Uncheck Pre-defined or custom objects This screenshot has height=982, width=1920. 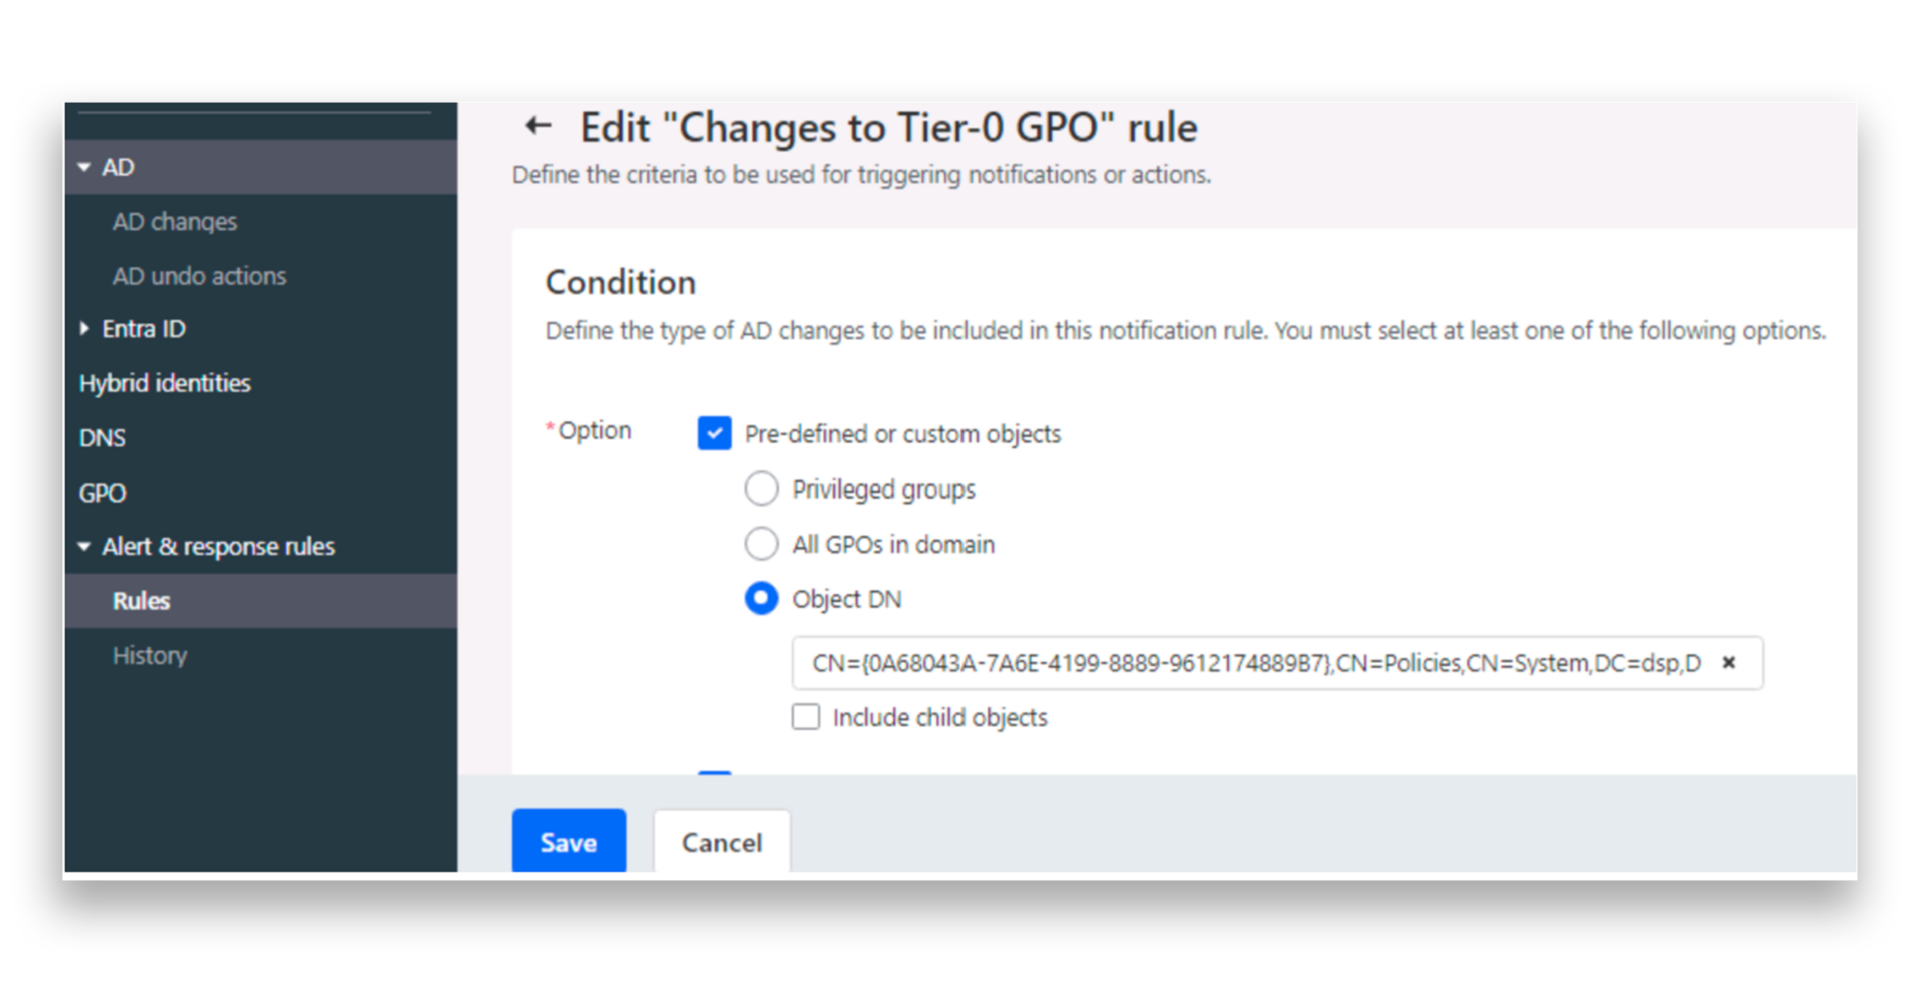(714, 433)
